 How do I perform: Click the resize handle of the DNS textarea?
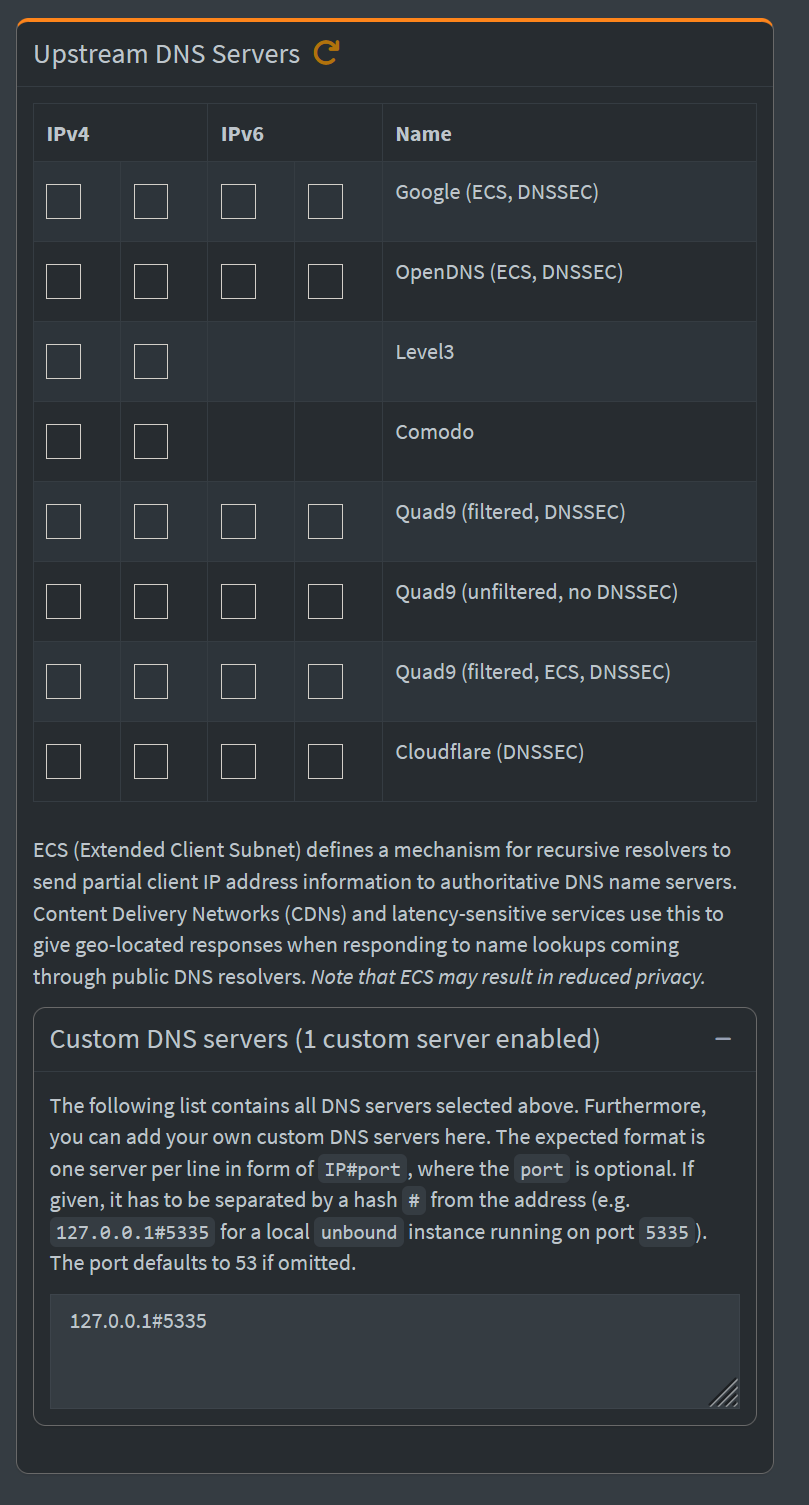725,1393
